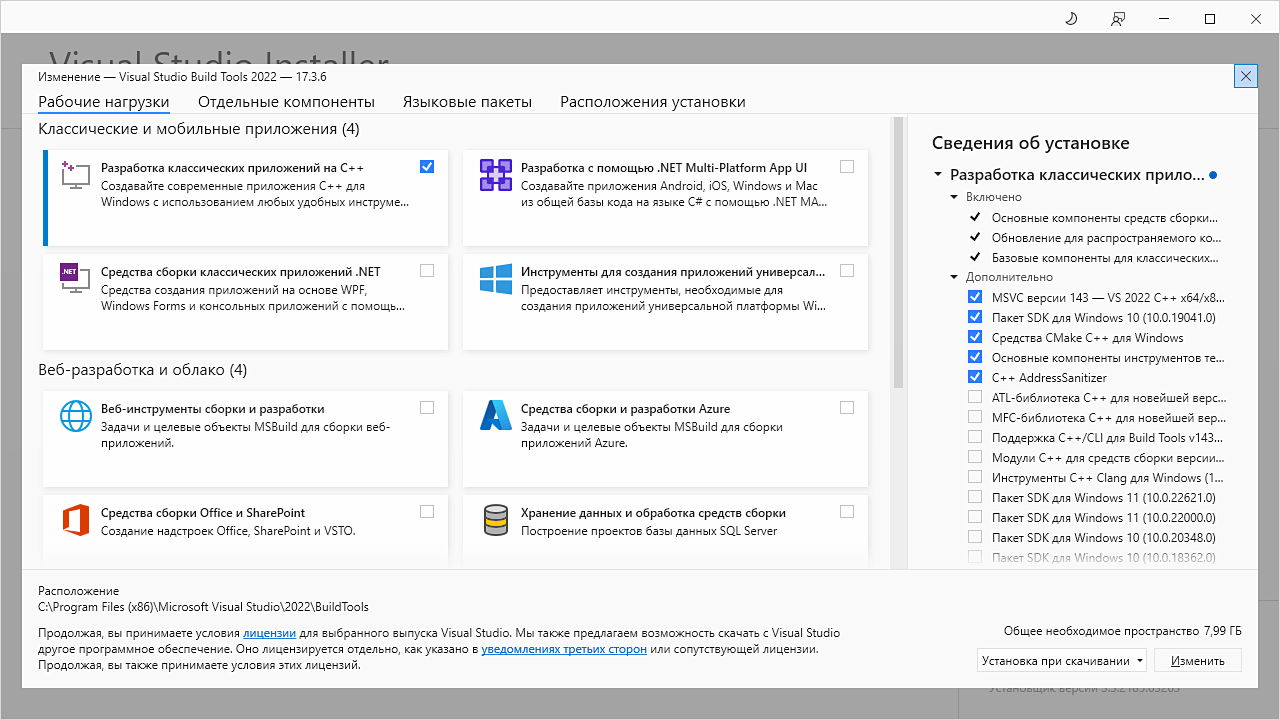Open feedback using the title bar icon
1280x720 pixels.
pyautogui.click(x=1117, y=18)
